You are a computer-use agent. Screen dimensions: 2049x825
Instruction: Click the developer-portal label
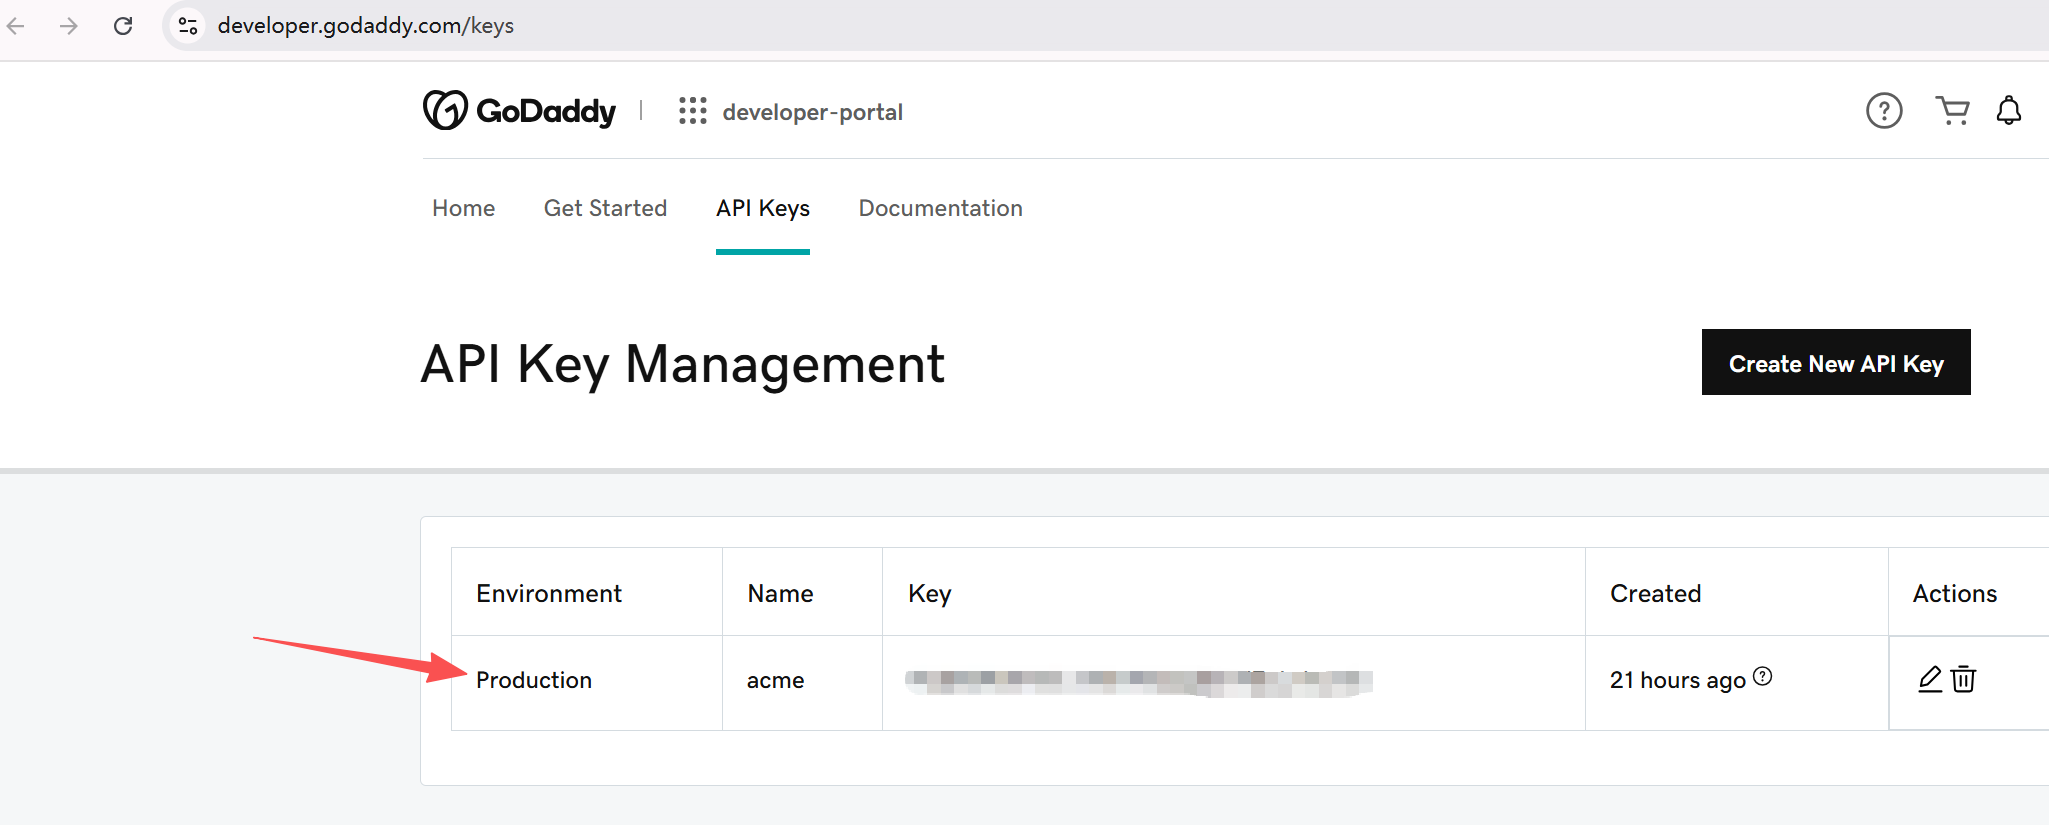(812, 112)
